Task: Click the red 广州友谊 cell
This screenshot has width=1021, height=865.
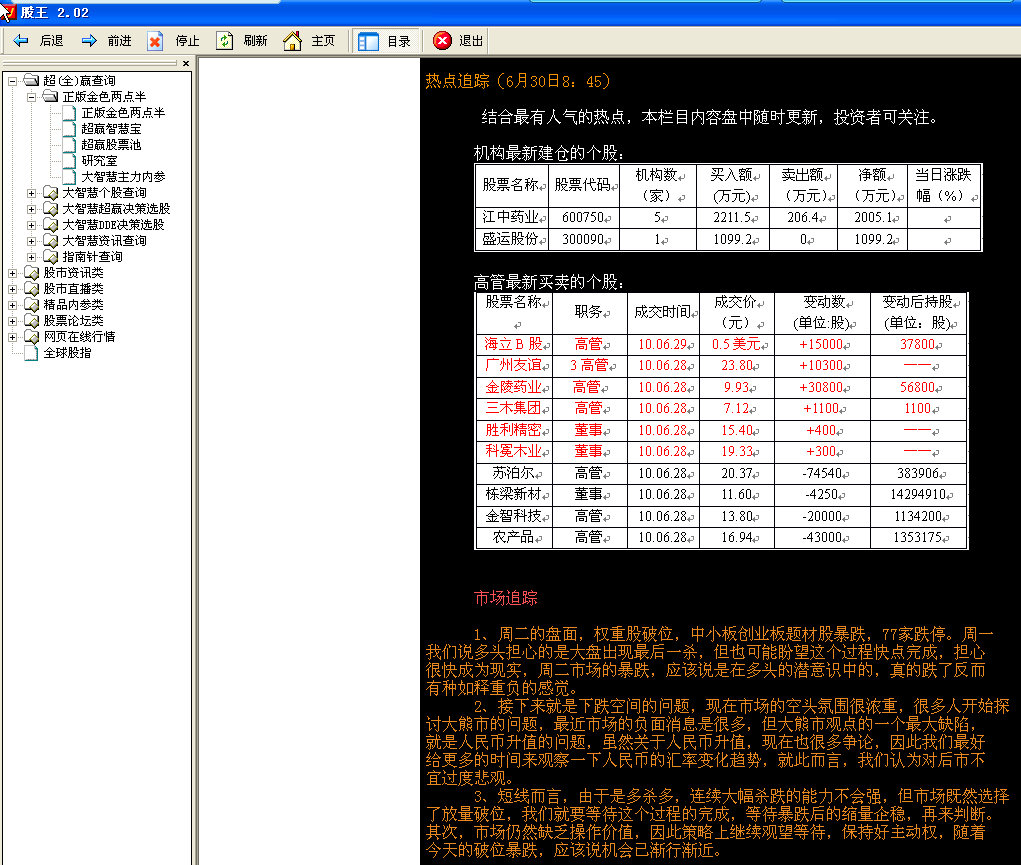Action: [x=514, y=365]
